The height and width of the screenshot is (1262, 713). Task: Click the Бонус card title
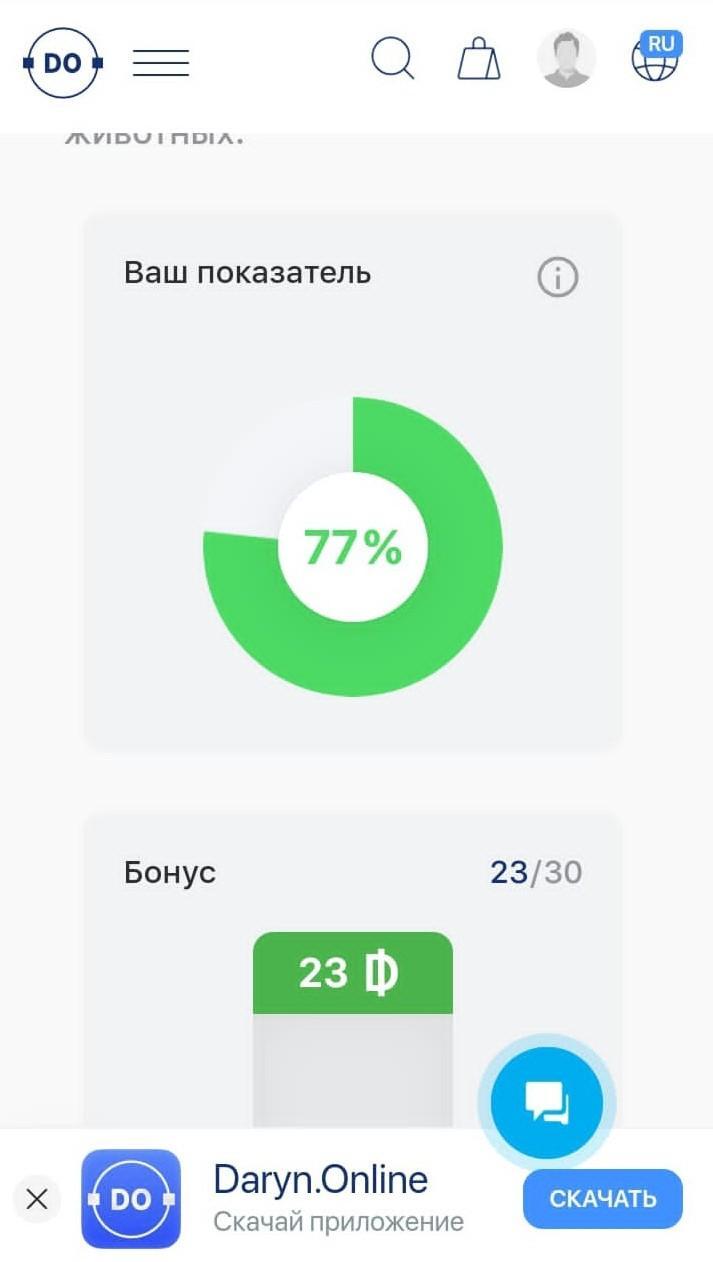[x=170, y=872]
